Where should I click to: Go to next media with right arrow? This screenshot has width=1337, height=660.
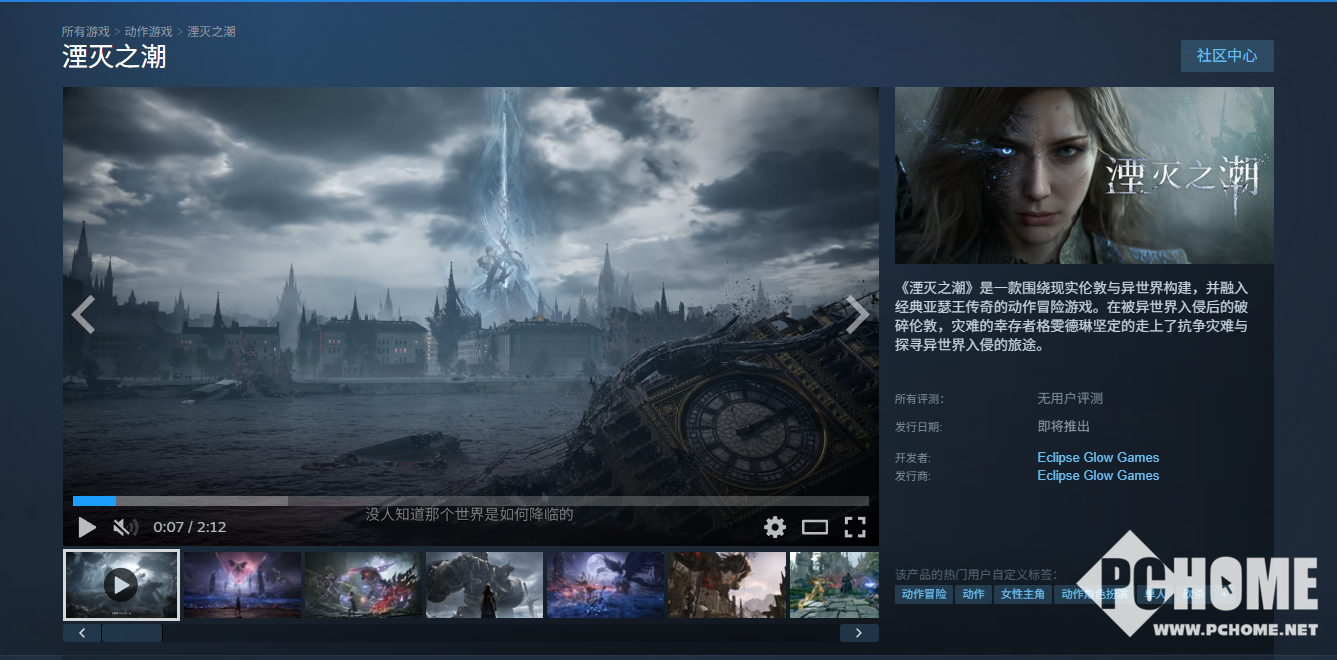(858, 315)
